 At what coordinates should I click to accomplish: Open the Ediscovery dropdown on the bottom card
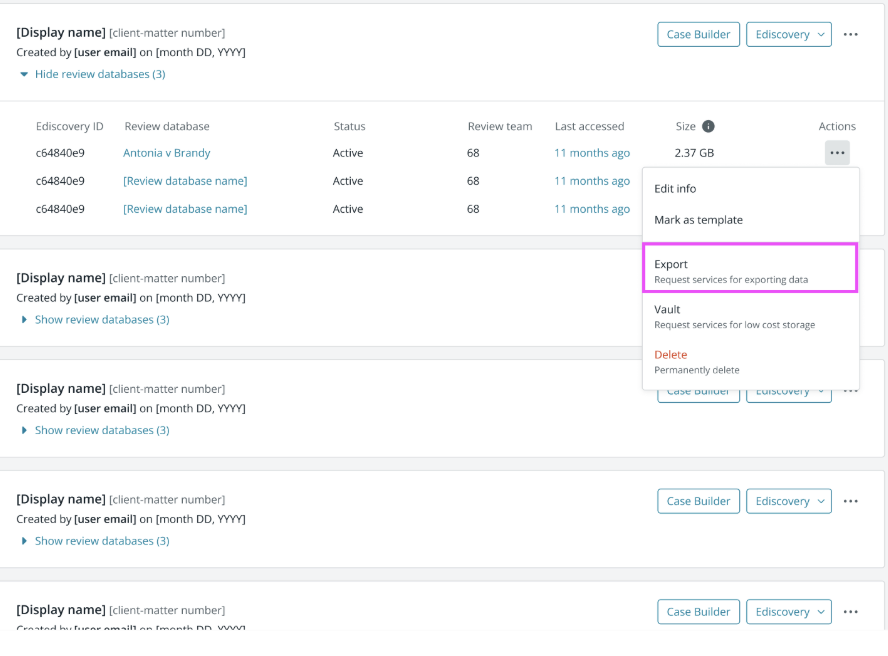point(789,611)
